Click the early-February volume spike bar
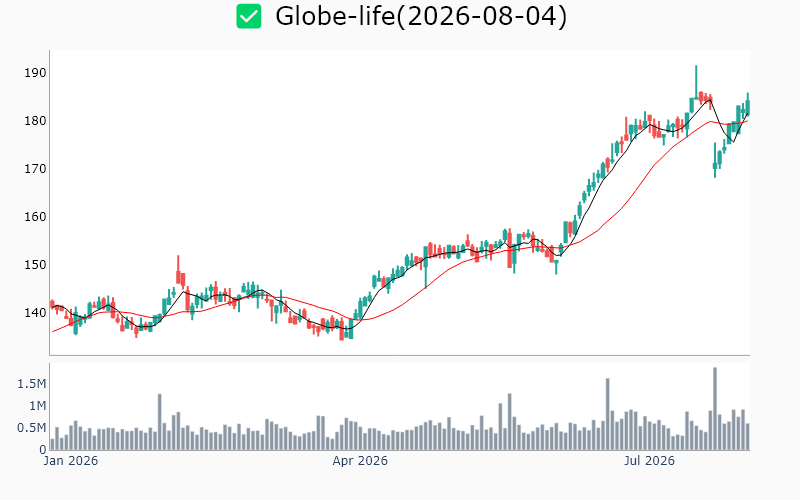800x500 pixels. coord(160,422)
